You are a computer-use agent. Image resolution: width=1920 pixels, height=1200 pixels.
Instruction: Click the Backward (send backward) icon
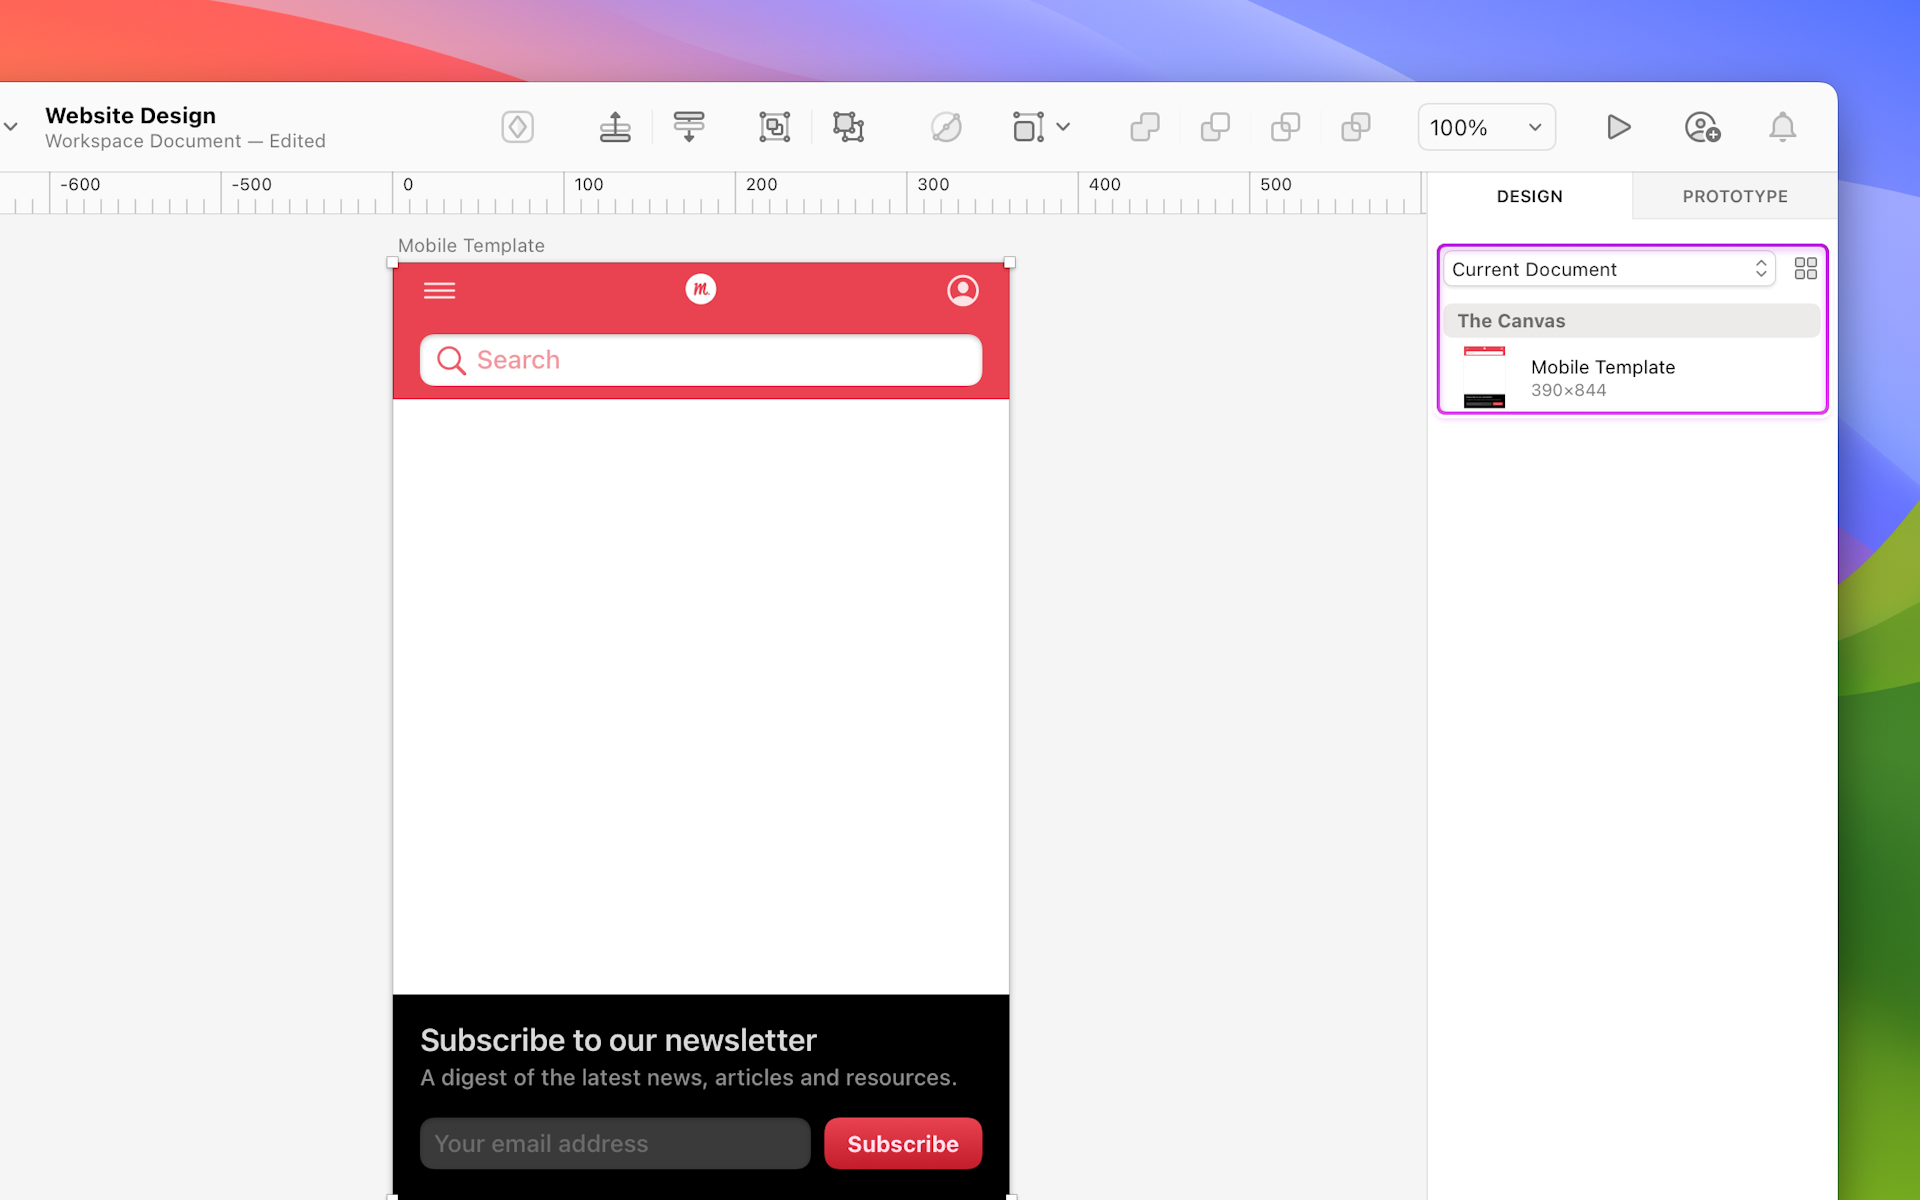[689, 127]
